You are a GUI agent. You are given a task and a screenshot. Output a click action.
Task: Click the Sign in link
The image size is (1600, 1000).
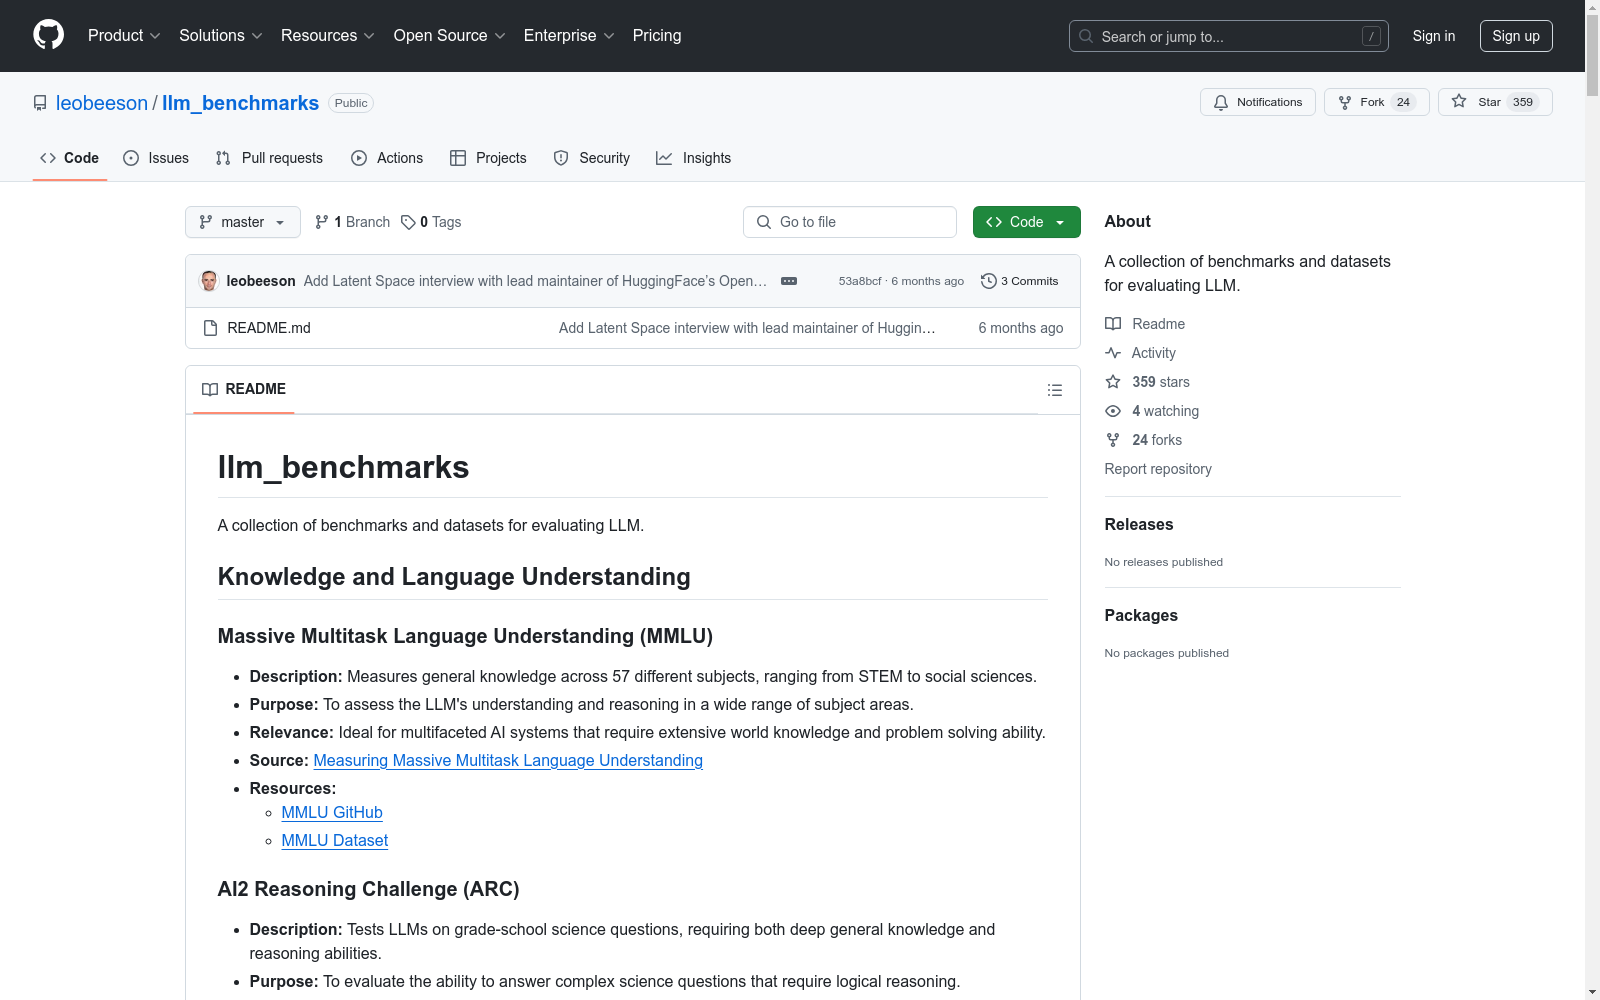point(1434,36)
